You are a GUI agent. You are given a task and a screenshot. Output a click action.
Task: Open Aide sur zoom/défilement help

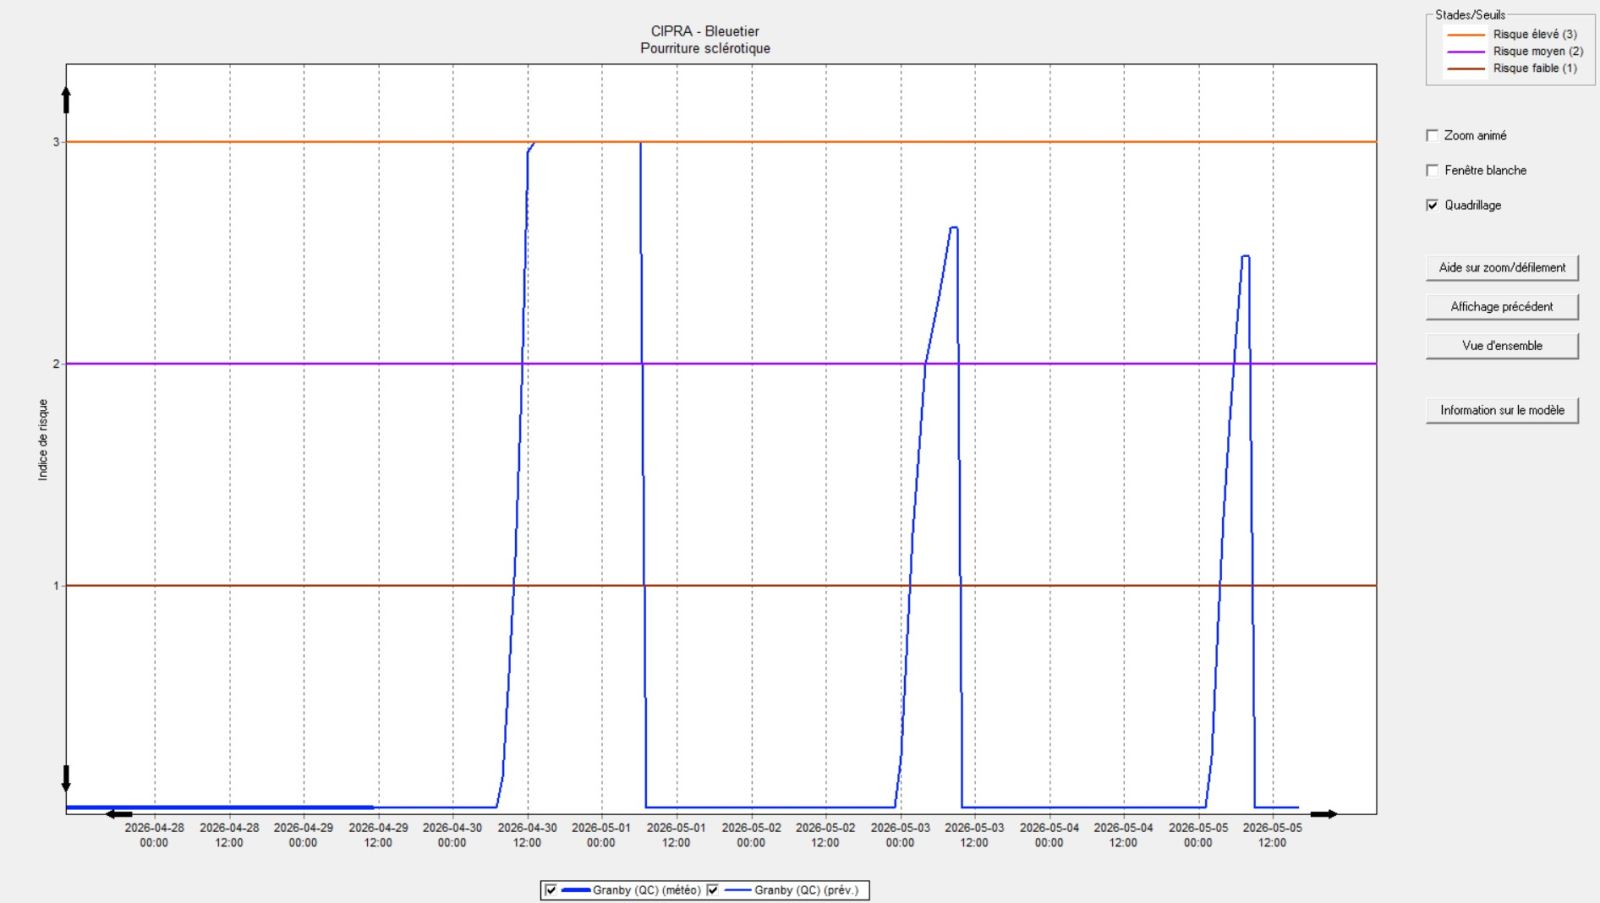tap(1501, 268)
